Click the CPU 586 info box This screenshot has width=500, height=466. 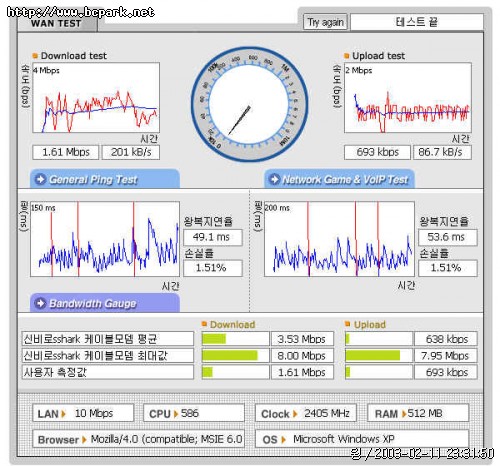[x=194, y=413]
